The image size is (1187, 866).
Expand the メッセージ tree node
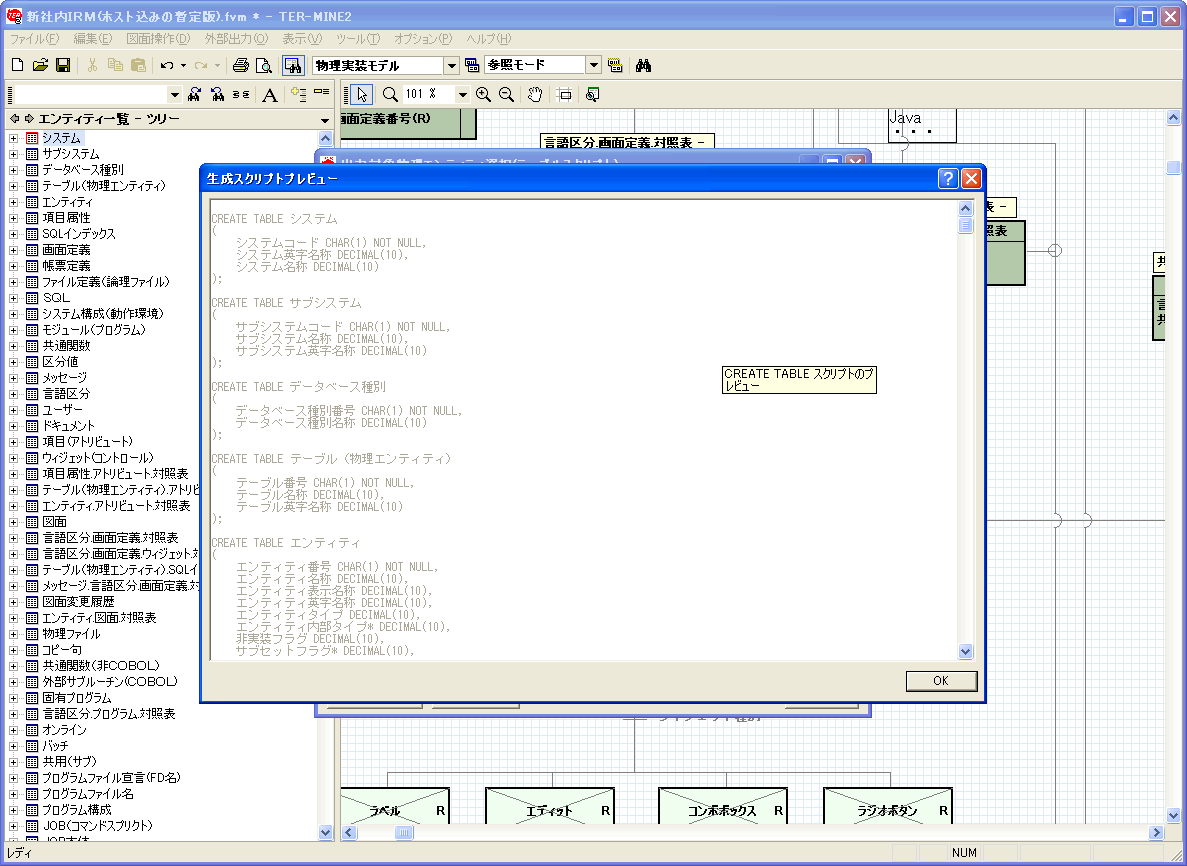[x=13, y=378]
